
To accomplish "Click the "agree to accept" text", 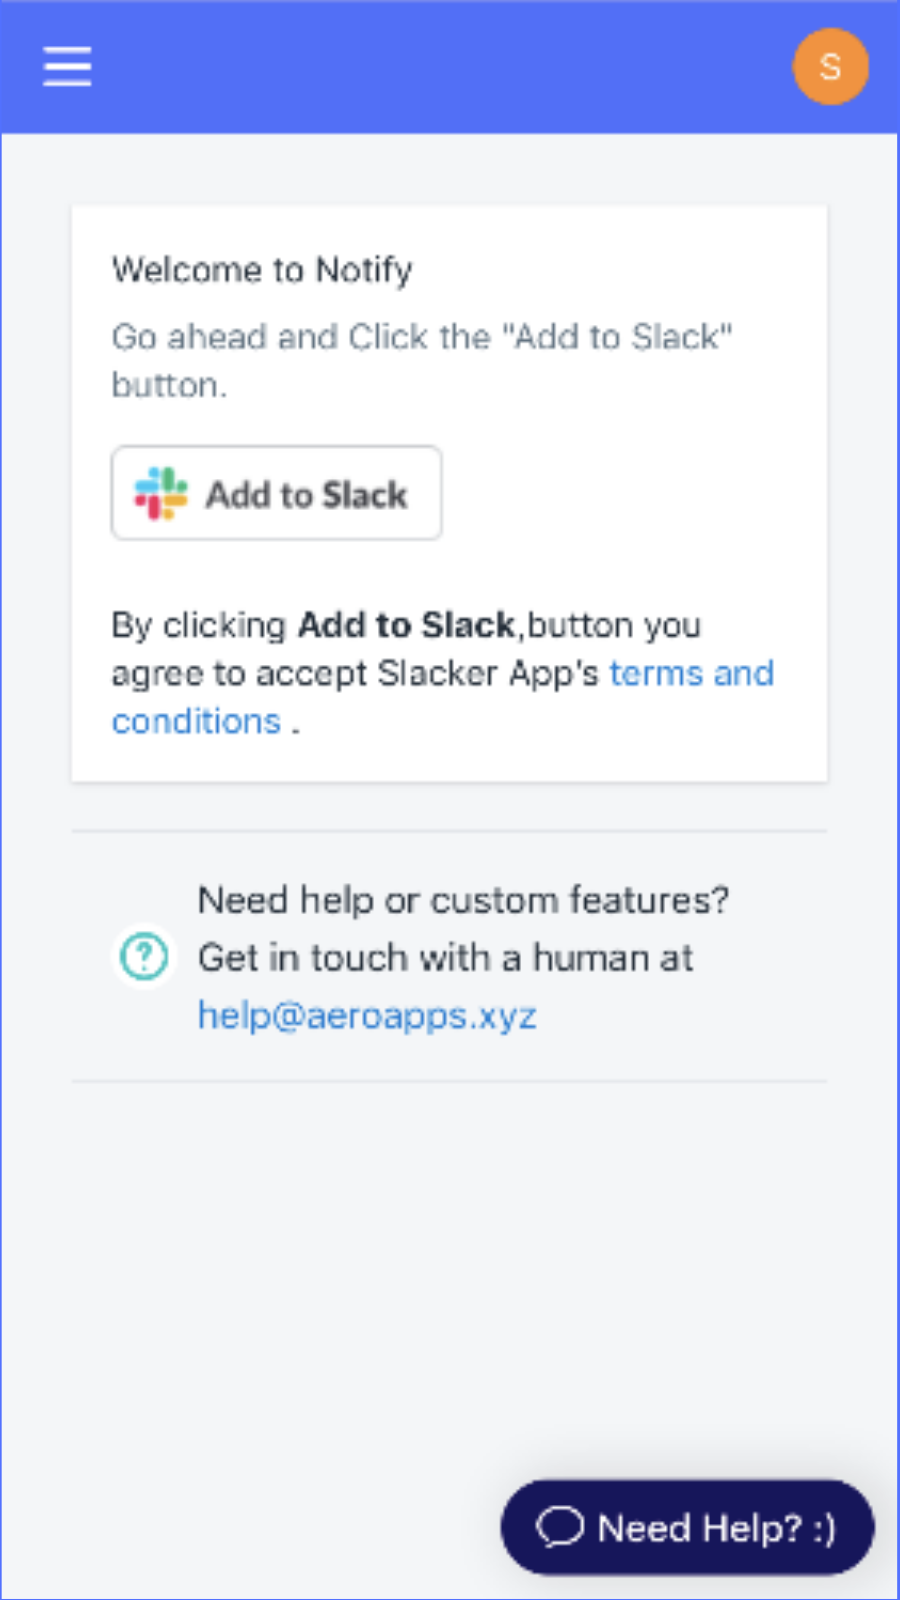I will pyautogui.click(x=240, y=673).
